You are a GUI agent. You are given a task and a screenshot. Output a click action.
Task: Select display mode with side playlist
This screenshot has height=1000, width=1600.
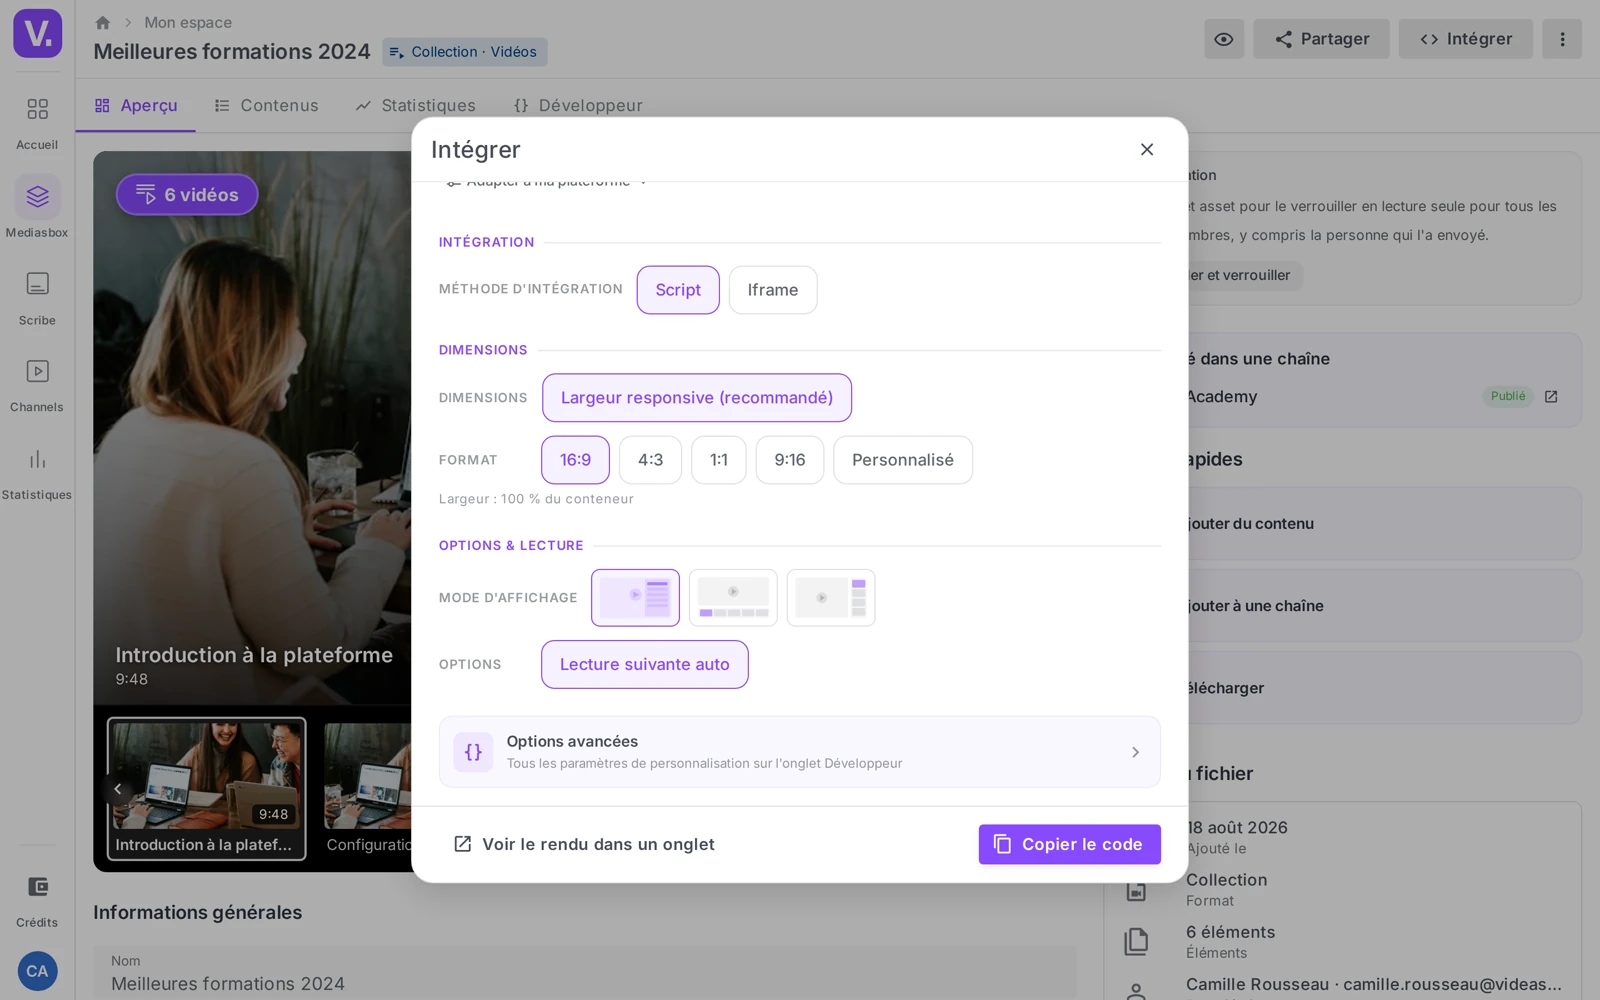pos(635,598)
